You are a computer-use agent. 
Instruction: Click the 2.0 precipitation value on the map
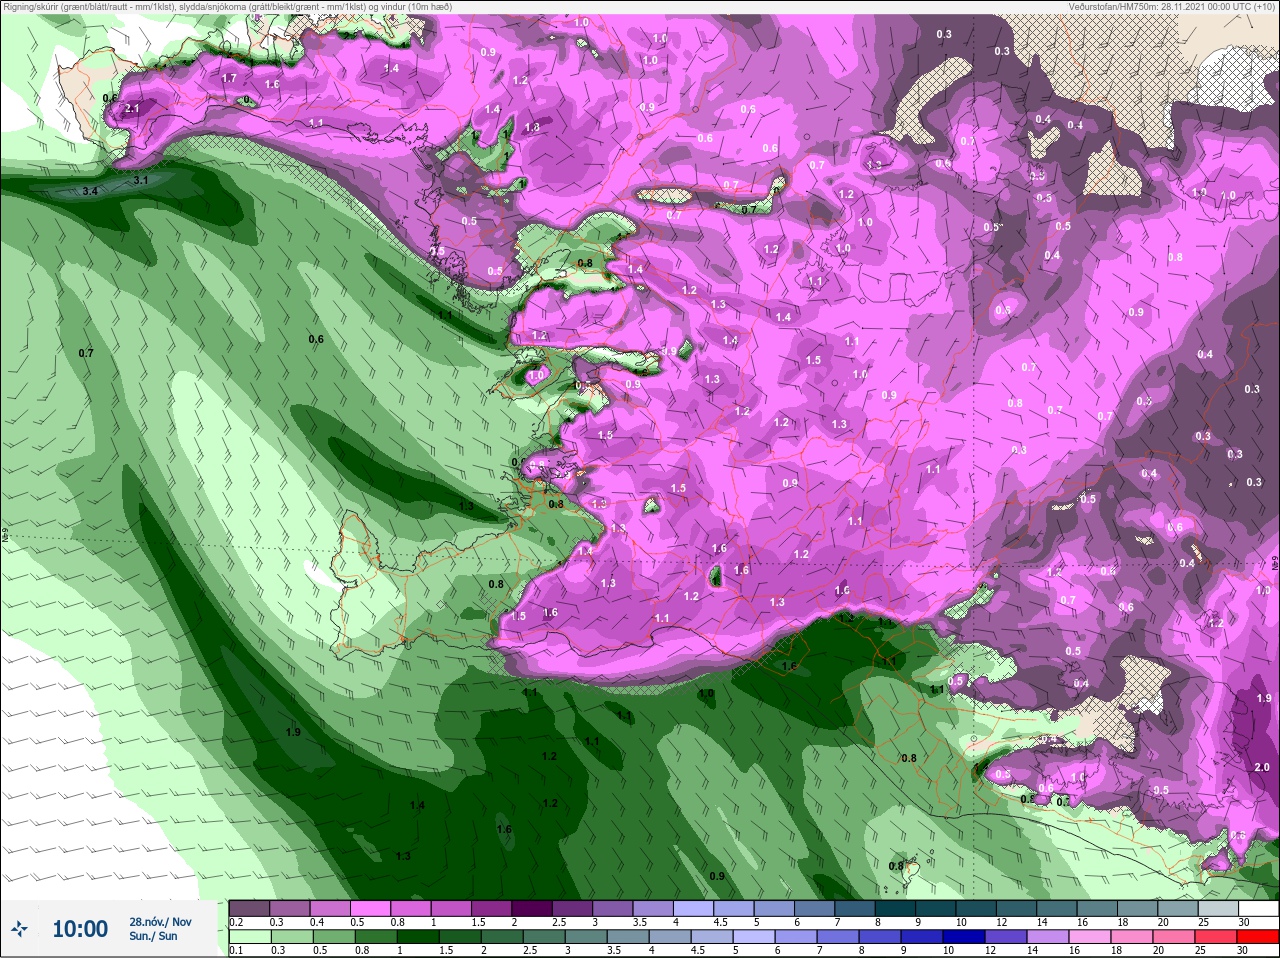pos(1262,767)
